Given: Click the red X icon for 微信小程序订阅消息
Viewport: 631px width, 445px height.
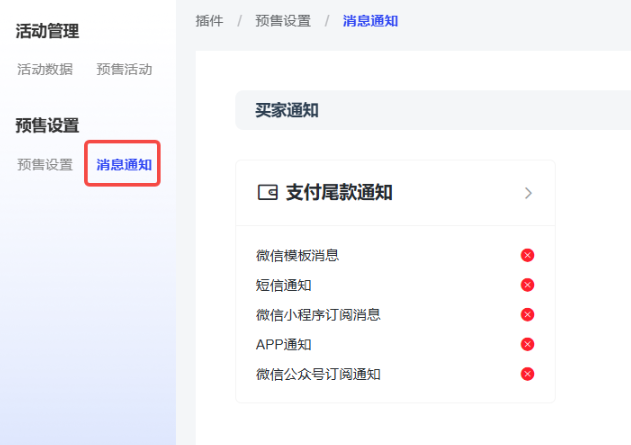Looking at the screenshot, I should tap(528, 315).
